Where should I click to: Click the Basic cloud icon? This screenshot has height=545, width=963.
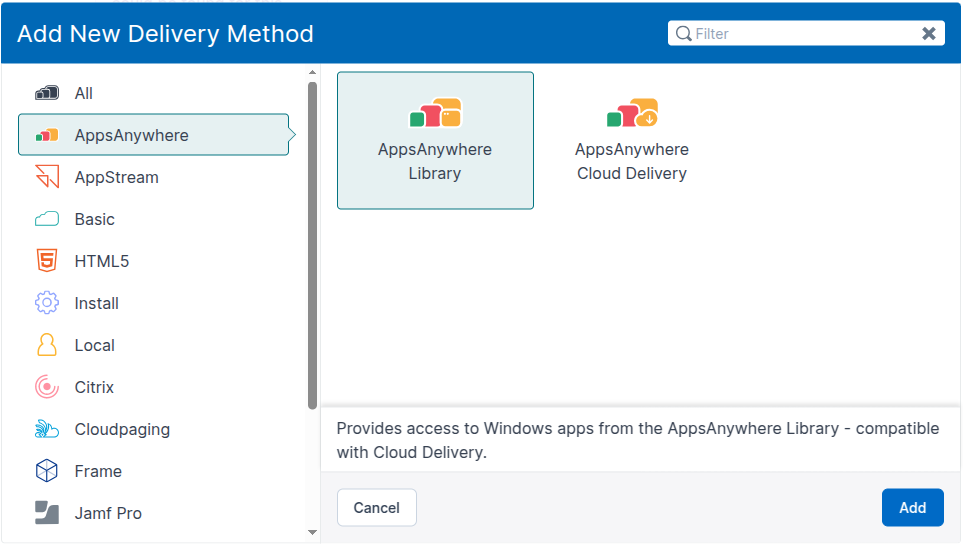click(x=47, y=219)
